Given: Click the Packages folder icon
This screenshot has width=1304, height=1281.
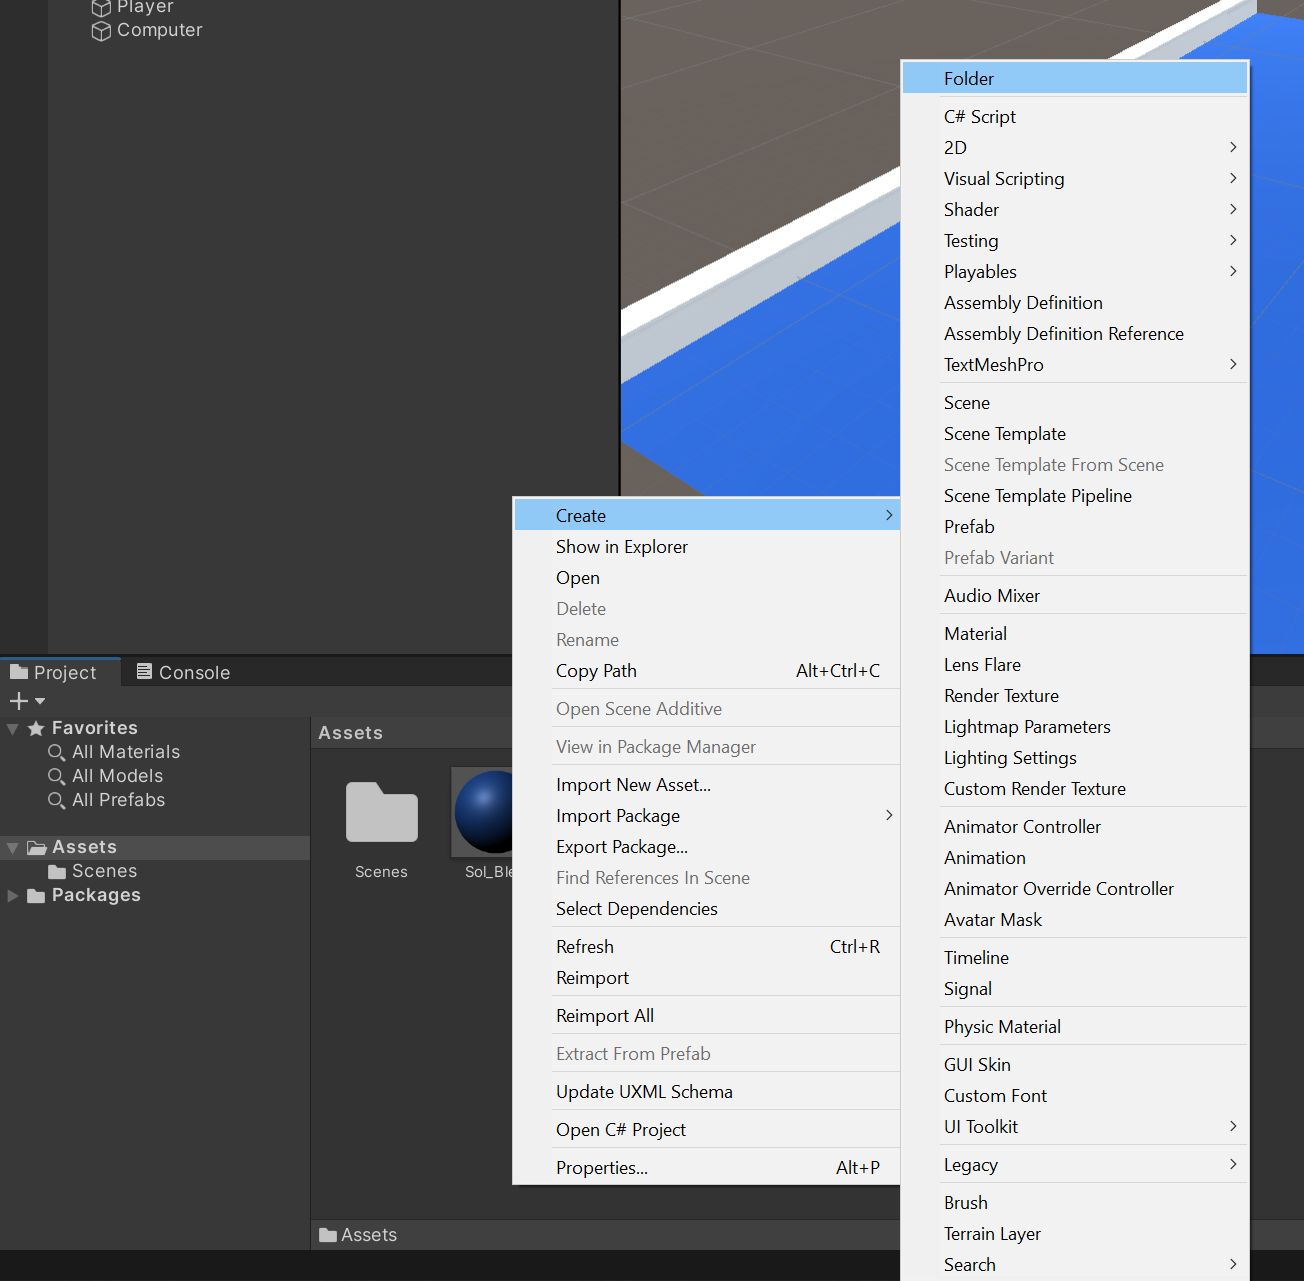Looking at the screenshot, I should pyautogui.click(x=36, y=896).
